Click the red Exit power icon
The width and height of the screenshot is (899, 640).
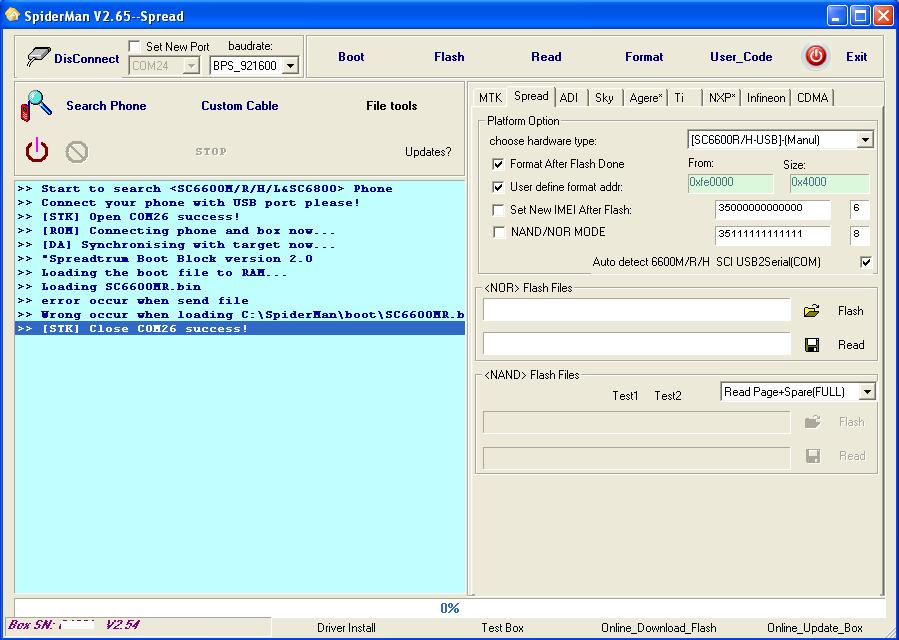(x=816, y=56)
